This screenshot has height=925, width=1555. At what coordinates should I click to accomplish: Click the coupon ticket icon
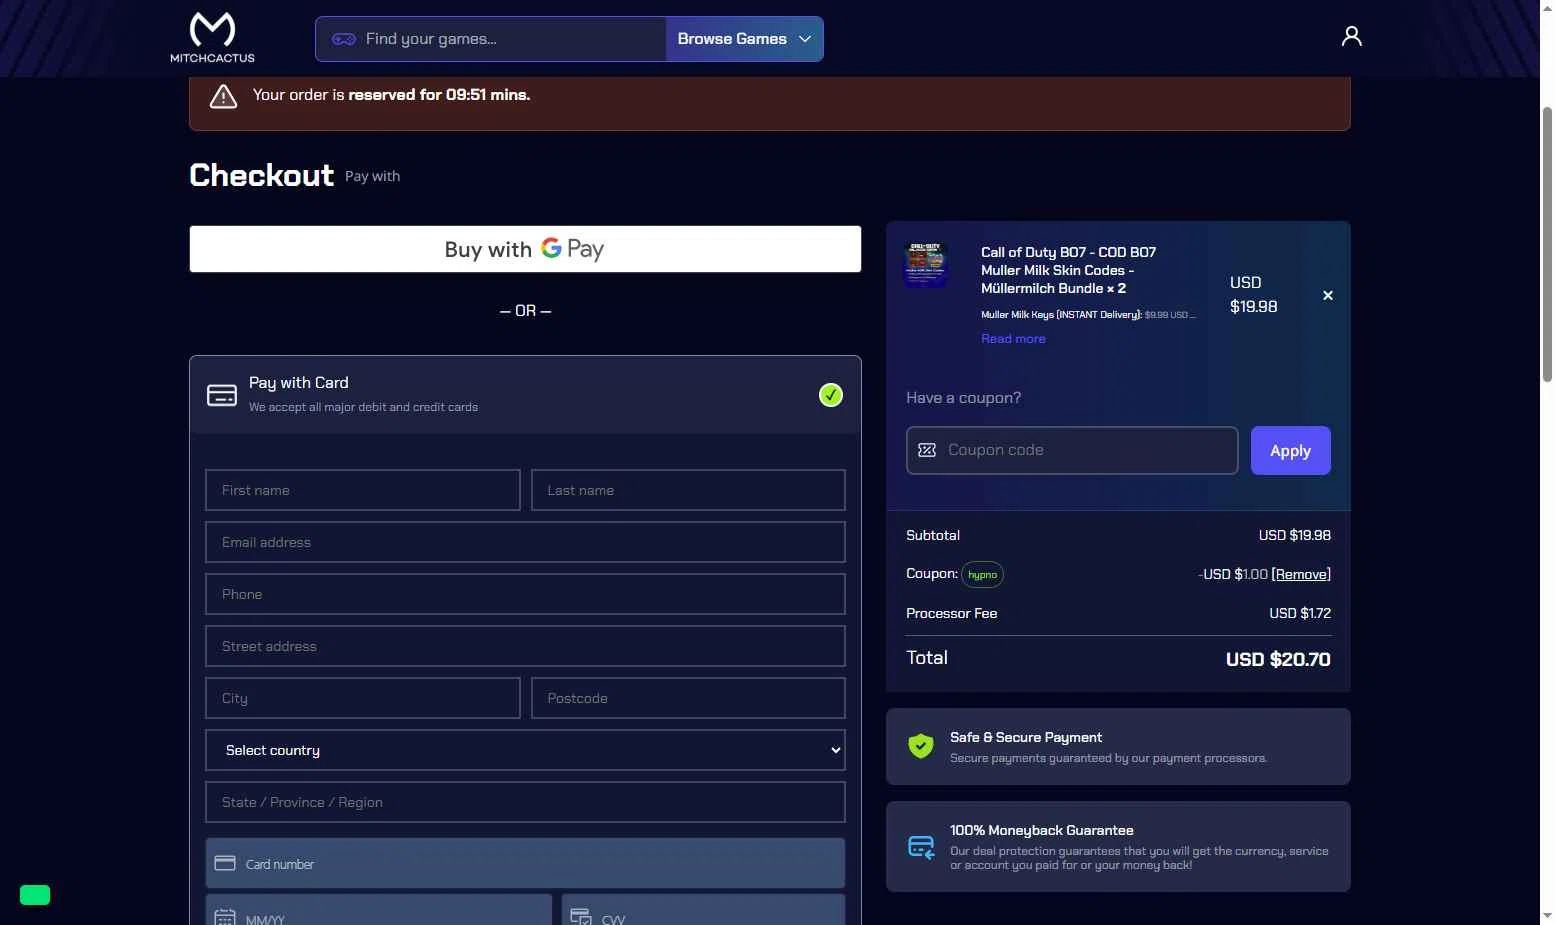tap(927, 450)
